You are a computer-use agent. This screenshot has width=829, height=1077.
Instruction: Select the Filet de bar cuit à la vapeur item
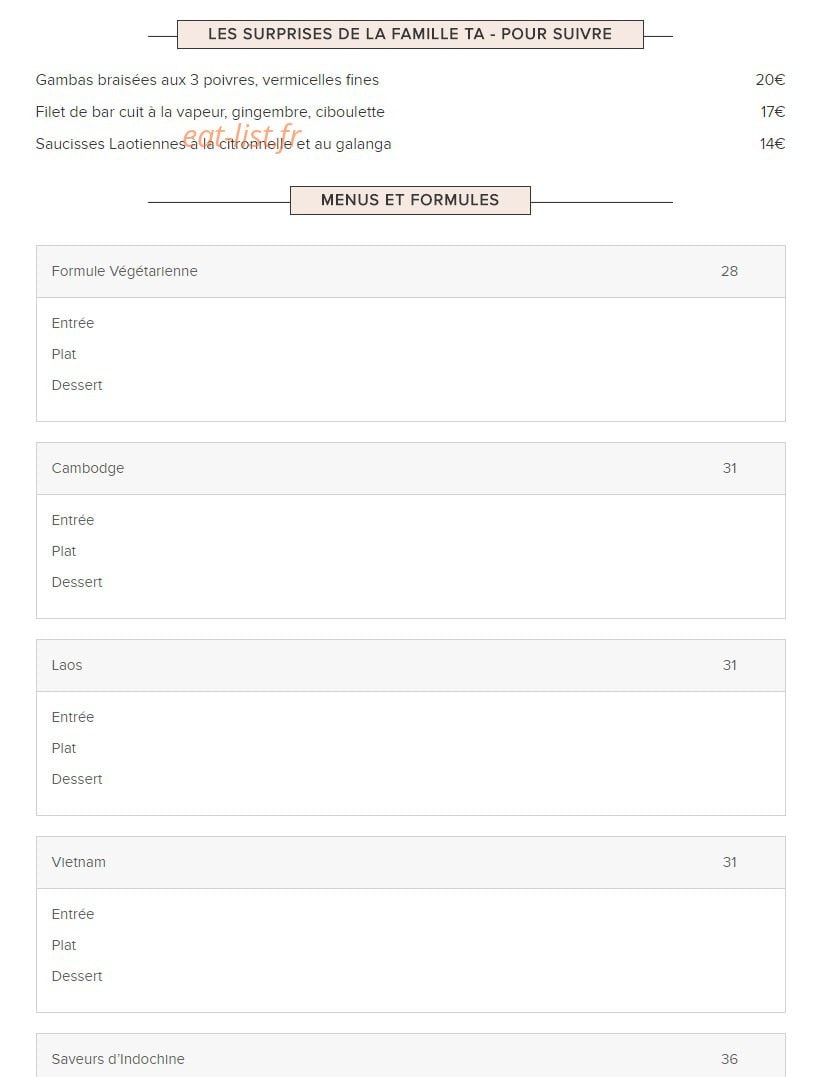coord(210,112)
